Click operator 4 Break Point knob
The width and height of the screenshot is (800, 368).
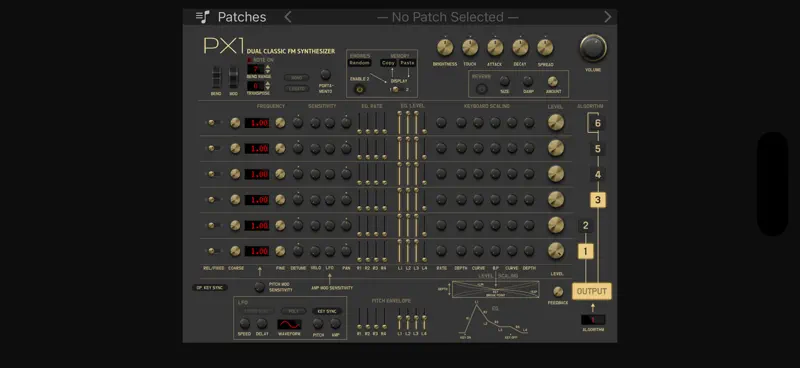(x=495, y=174)
